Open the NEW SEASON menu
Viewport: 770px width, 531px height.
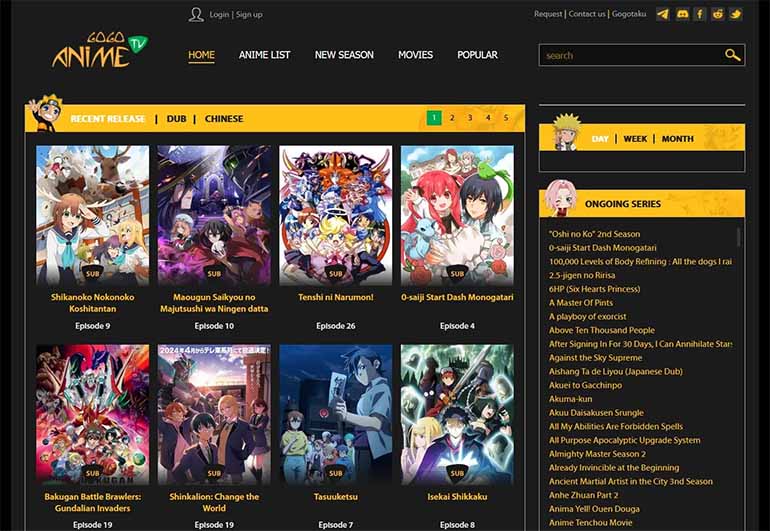(344, 55)
